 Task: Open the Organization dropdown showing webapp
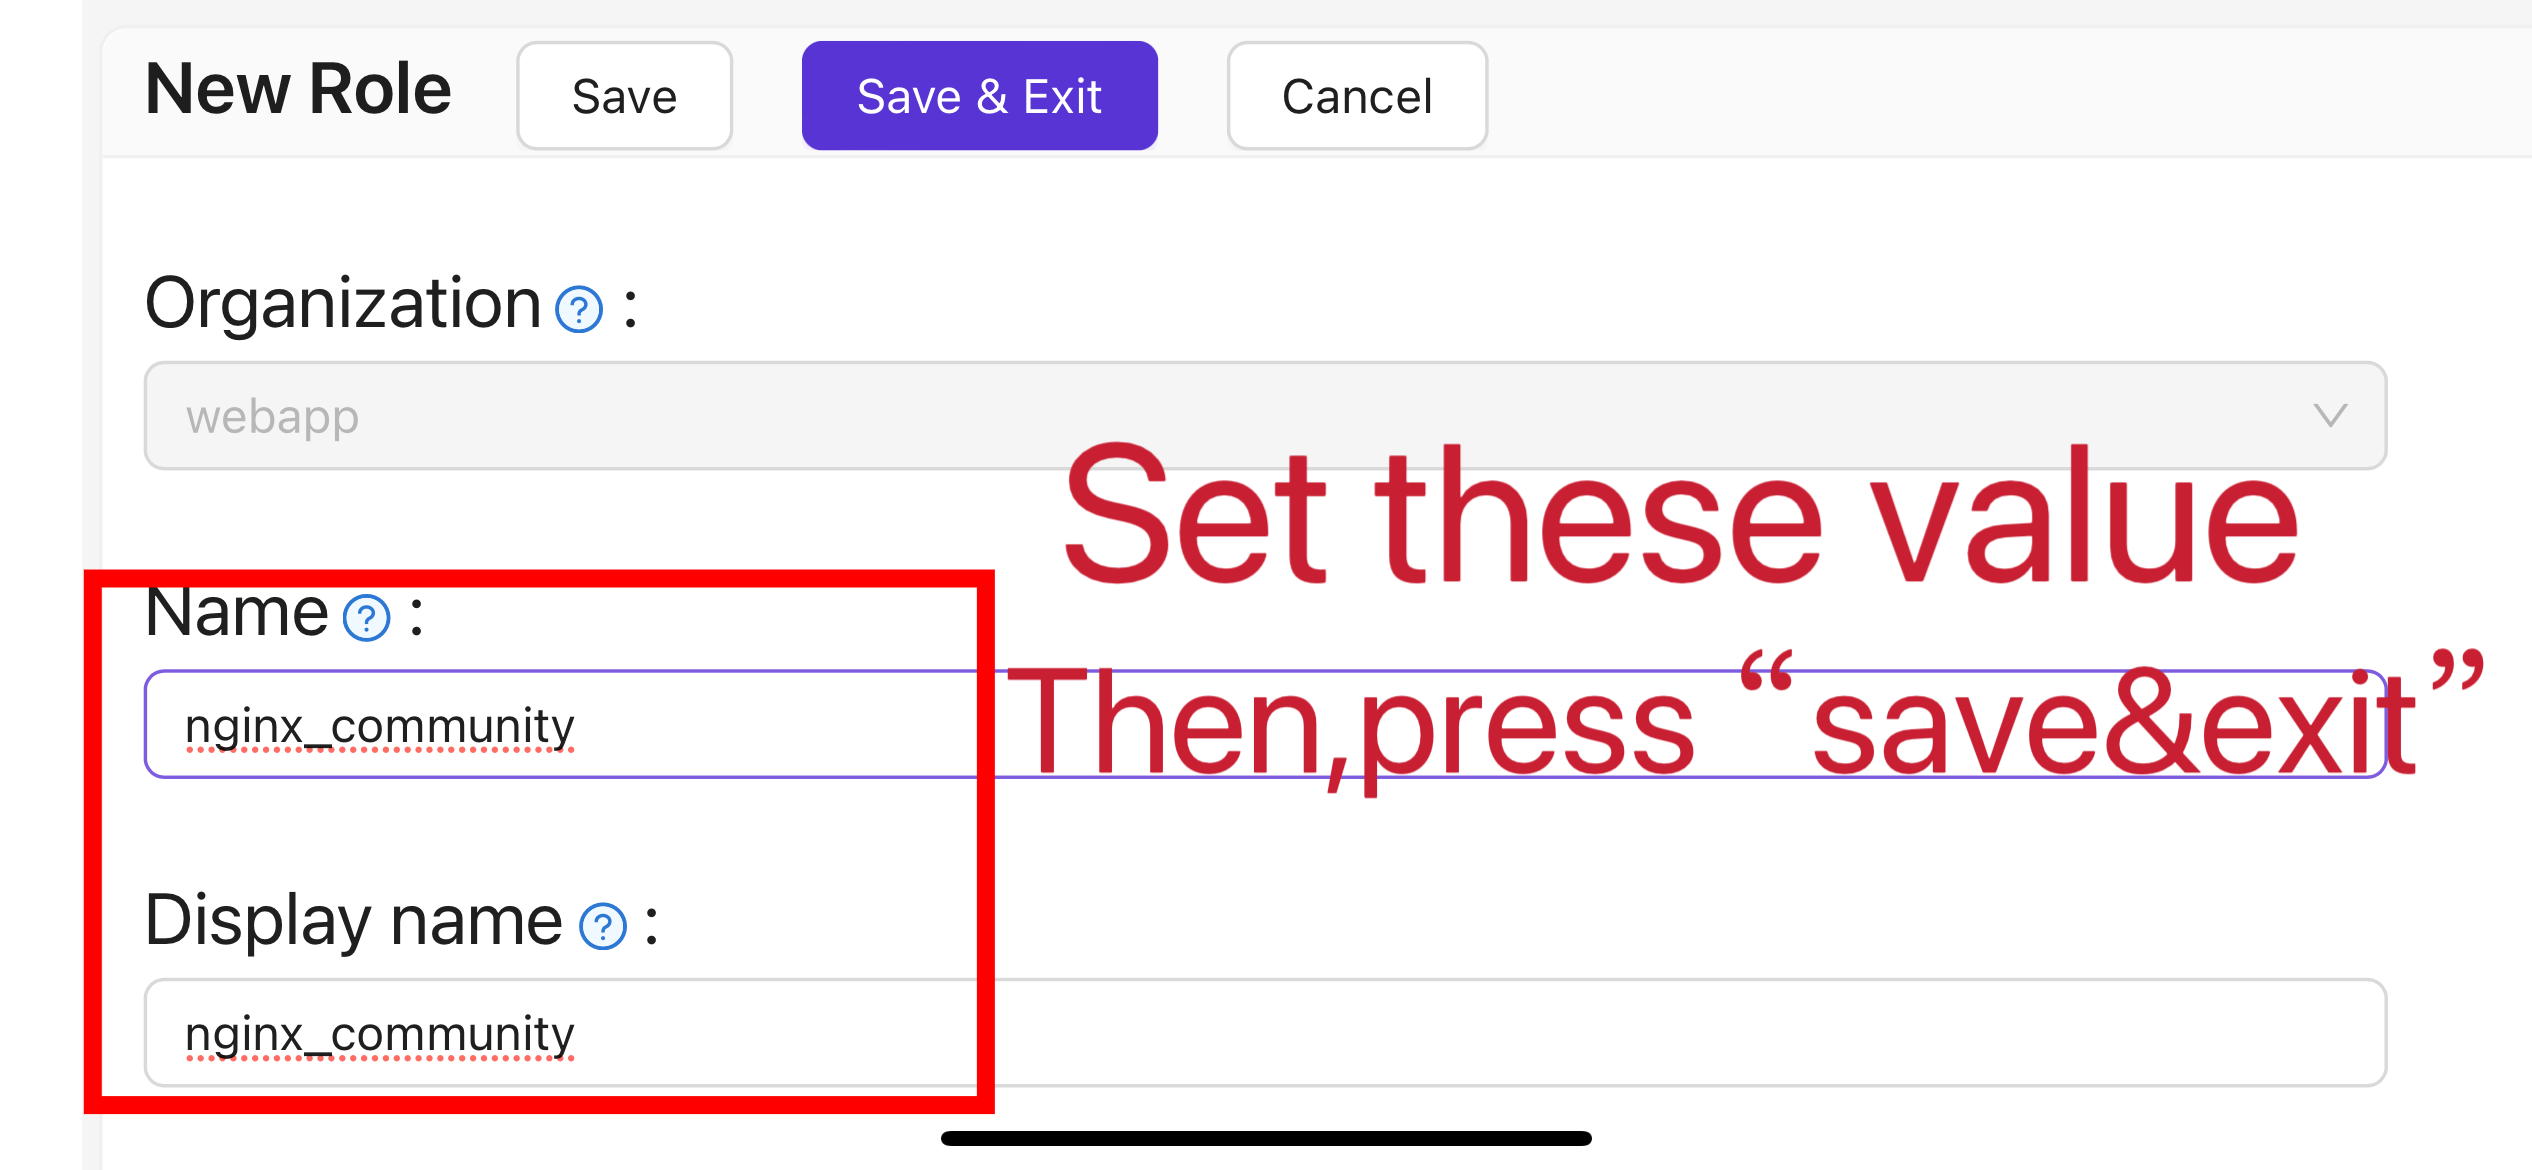pyautogui.click(x=1264, y=416)
